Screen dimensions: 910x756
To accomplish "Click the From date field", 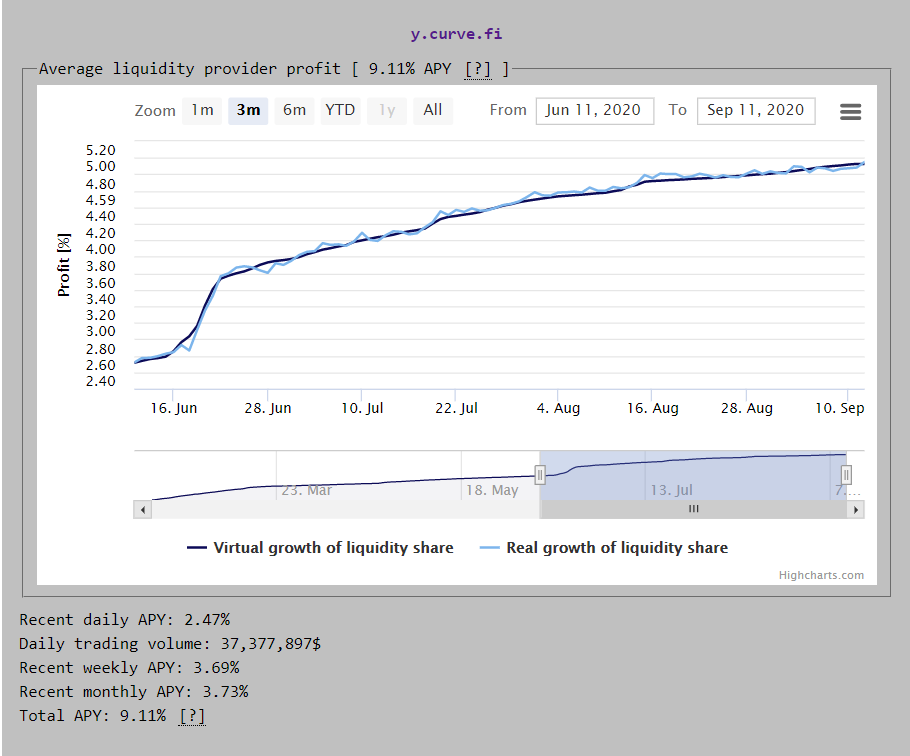I will 594,111.
